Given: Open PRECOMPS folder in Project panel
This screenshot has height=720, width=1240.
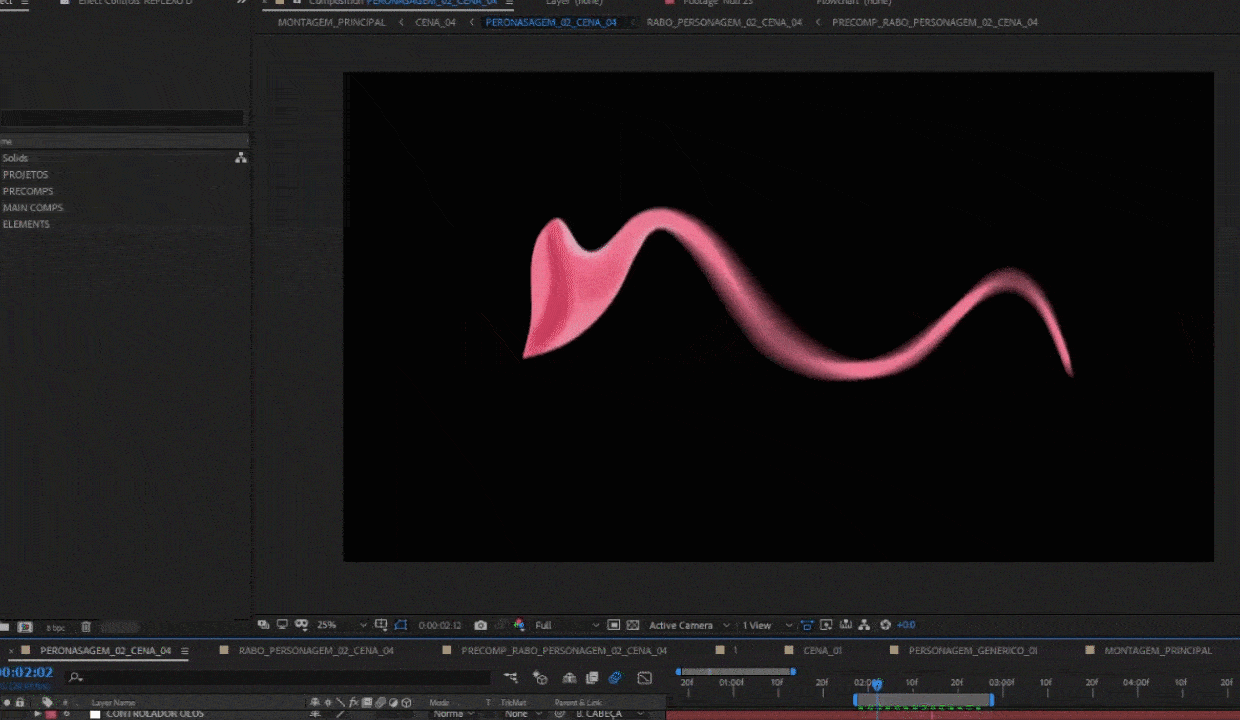Looking at the screenshot, I should coord(28,191).
